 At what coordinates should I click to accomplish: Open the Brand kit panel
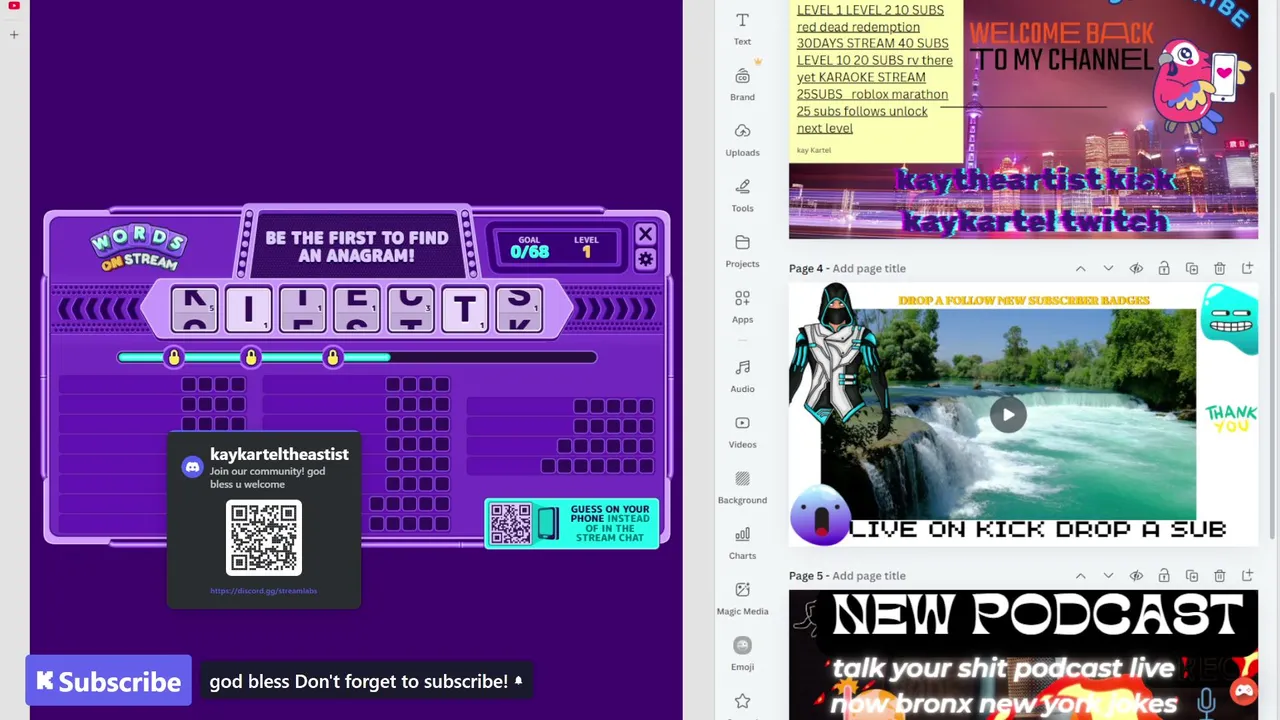(742, 84)
